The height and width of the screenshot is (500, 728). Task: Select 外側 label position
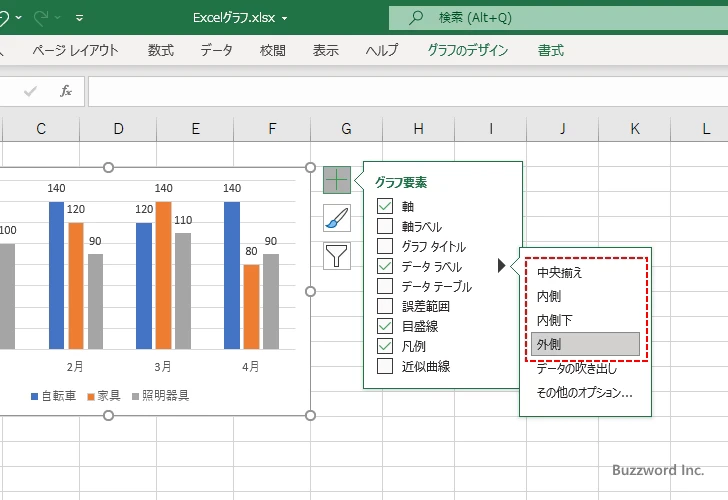[585, 344]
